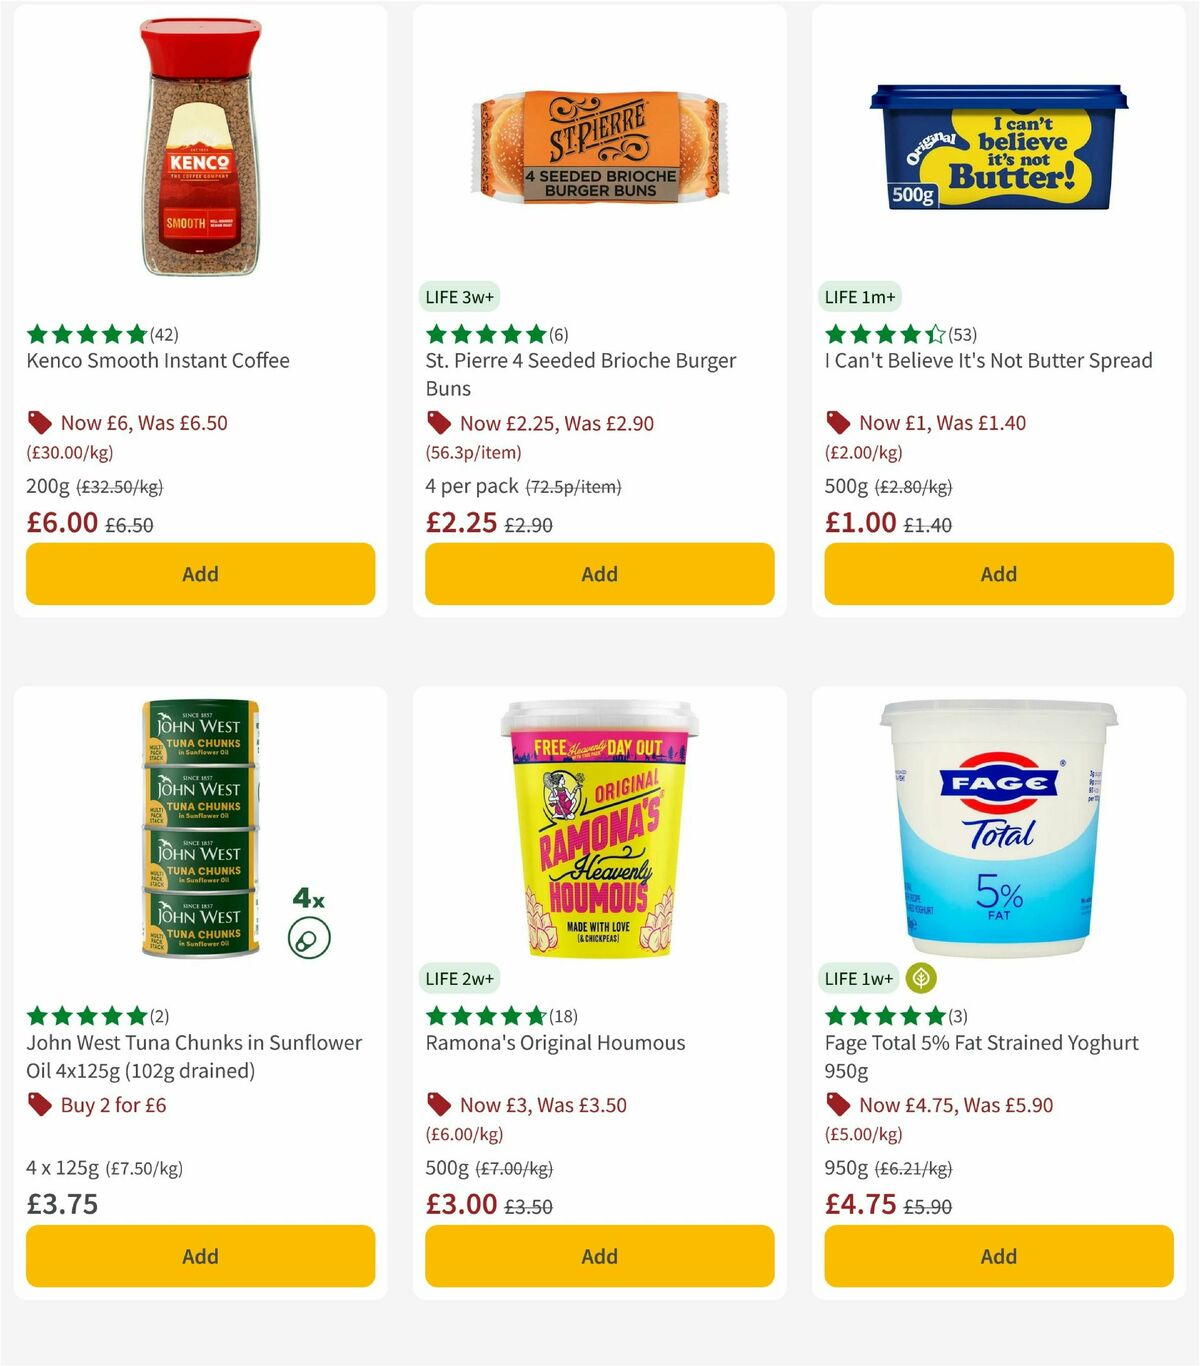The width and height of the screenshot is (1200, 1366).
Task: Add St. Pierre brioche buns to basket
Action: (x=598, y=574)
